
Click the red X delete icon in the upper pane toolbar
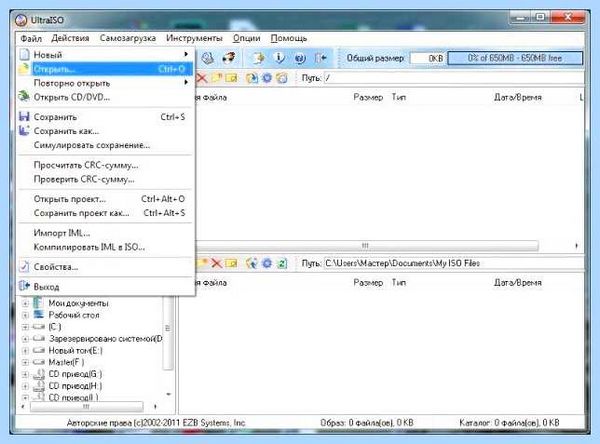(x=202, y=78)
